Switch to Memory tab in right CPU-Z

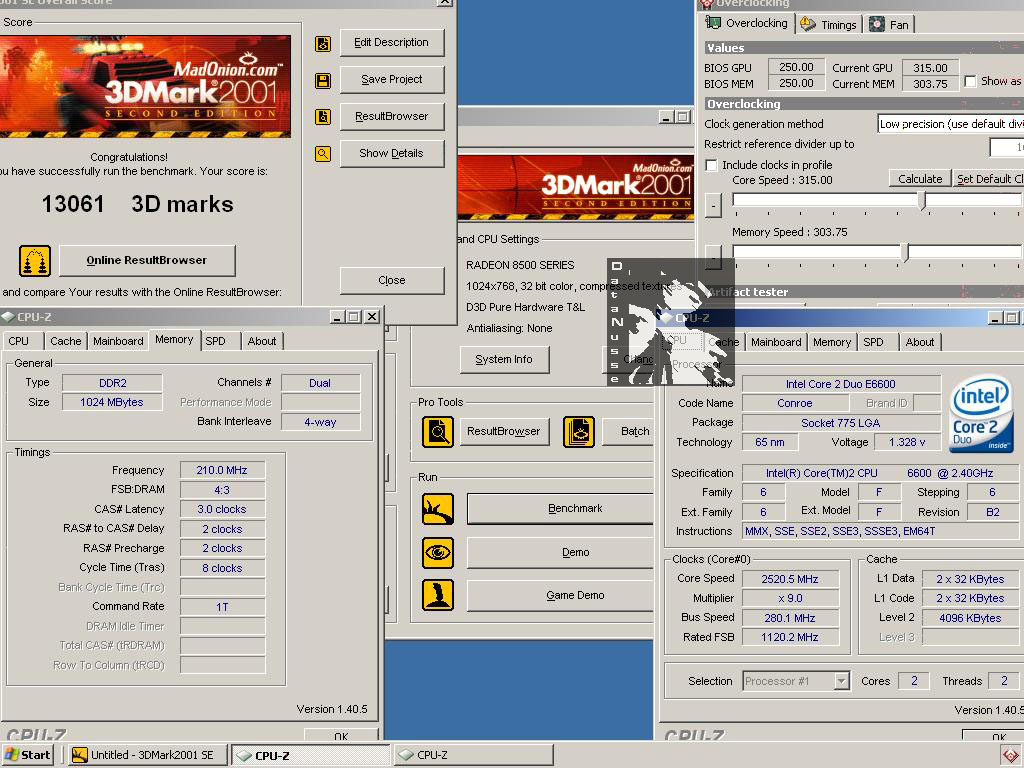click(832, 342)
